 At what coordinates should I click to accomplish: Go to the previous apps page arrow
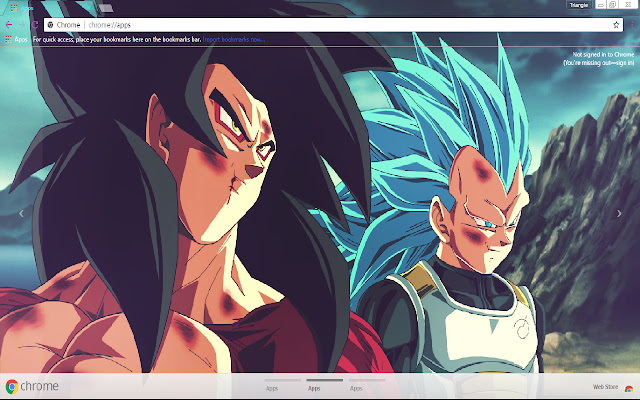point(21,213)
